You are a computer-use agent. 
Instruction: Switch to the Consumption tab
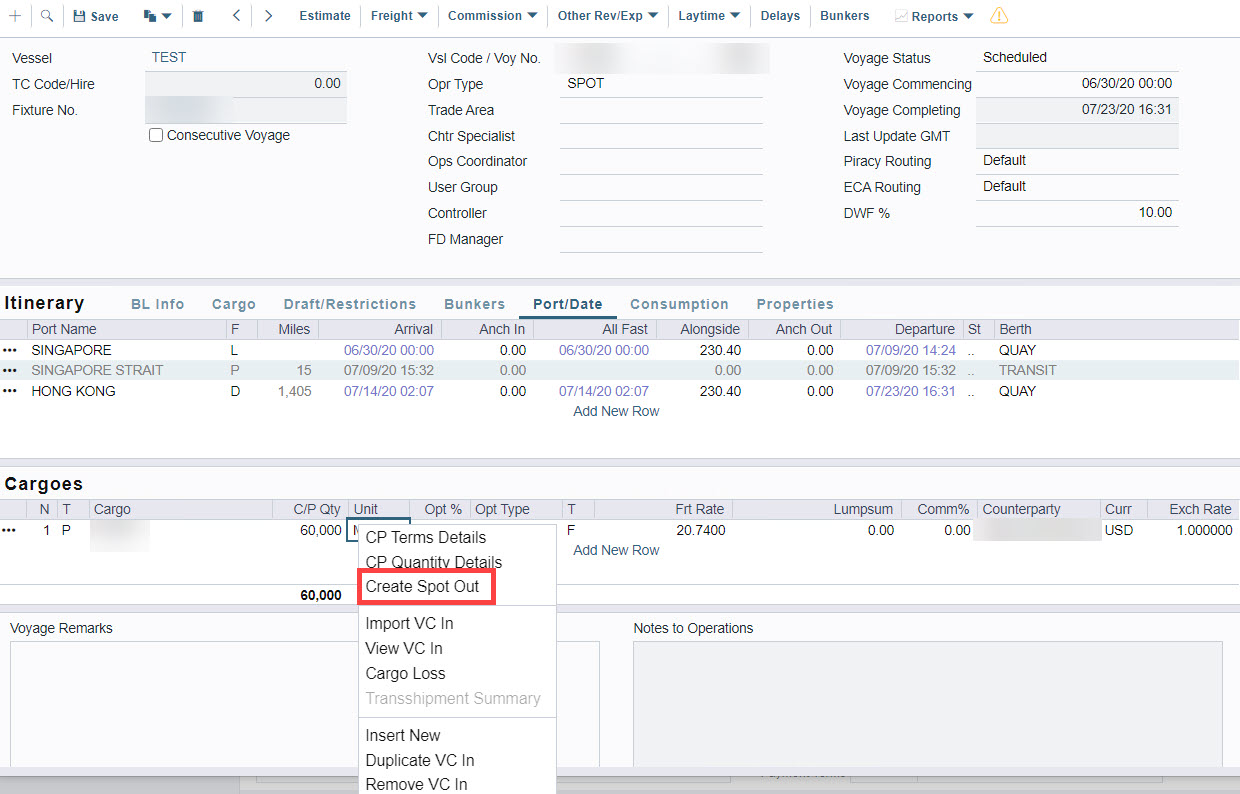point(679,304)
